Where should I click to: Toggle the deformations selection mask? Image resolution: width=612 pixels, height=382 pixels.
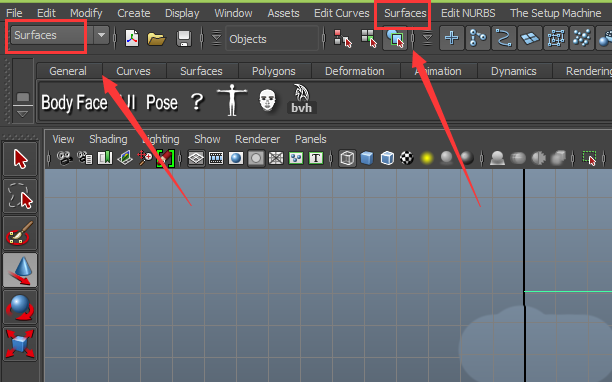[556, 38]
